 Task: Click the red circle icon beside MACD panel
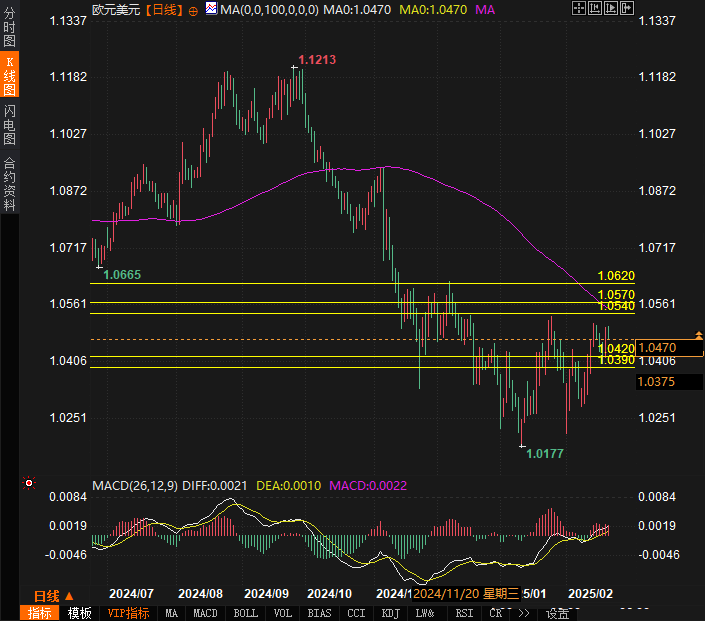(29, 484)
